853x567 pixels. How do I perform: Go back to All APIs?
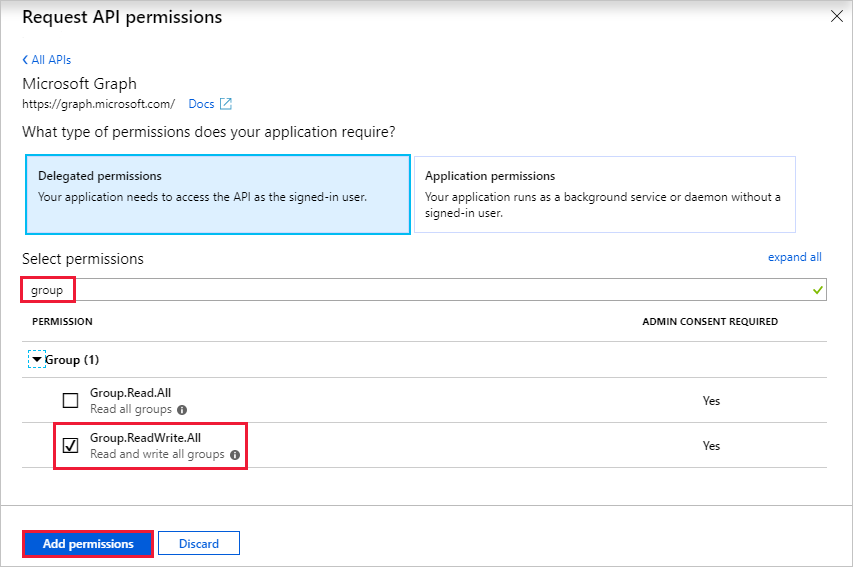pyautogui.click(x=47, y=60)
